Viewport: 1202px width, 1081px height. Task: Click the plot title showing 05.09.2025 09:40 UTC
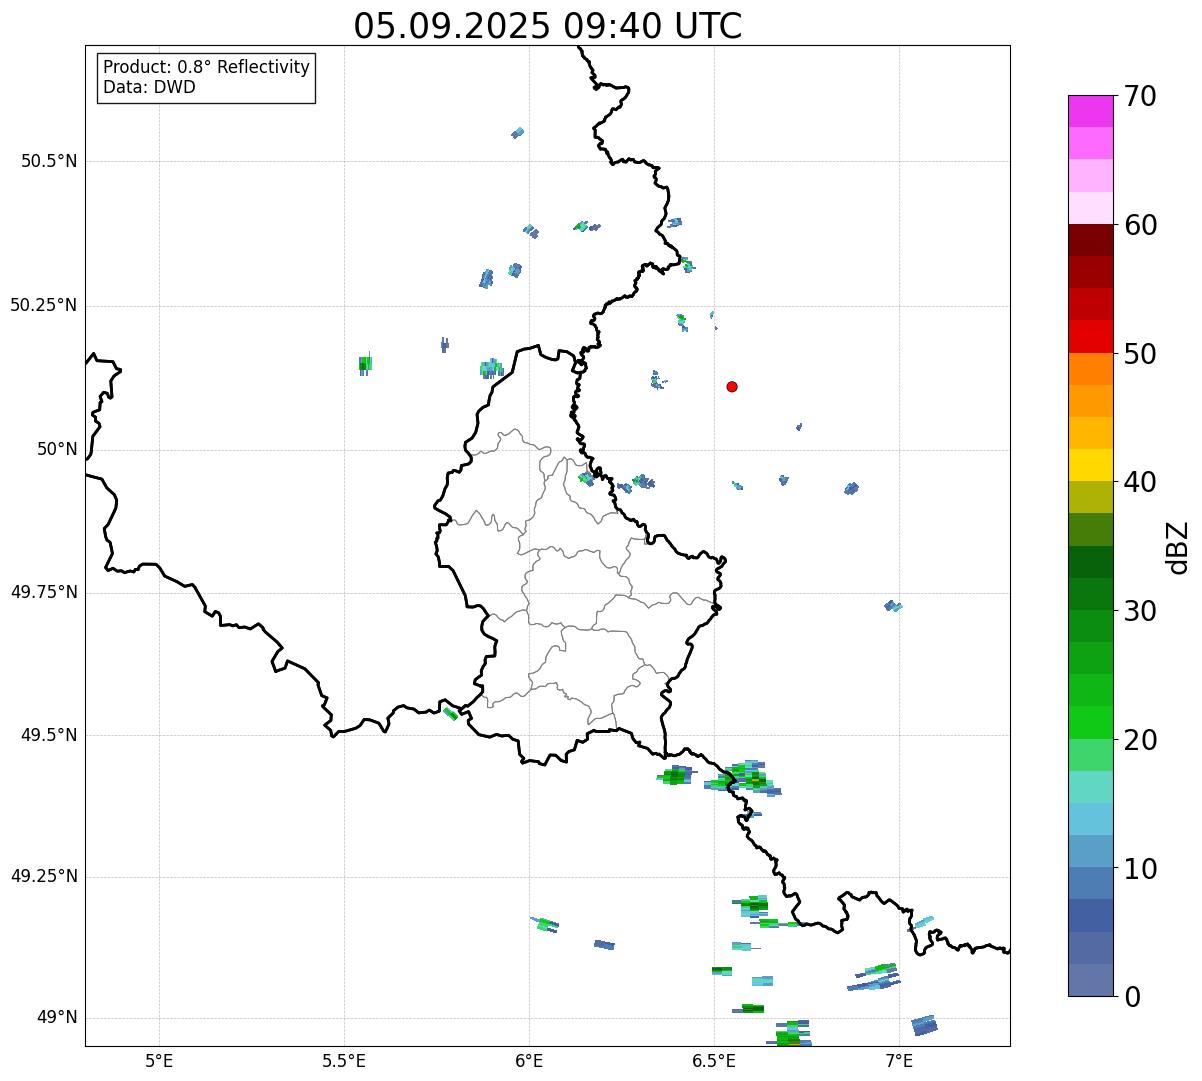coord(547,26)
